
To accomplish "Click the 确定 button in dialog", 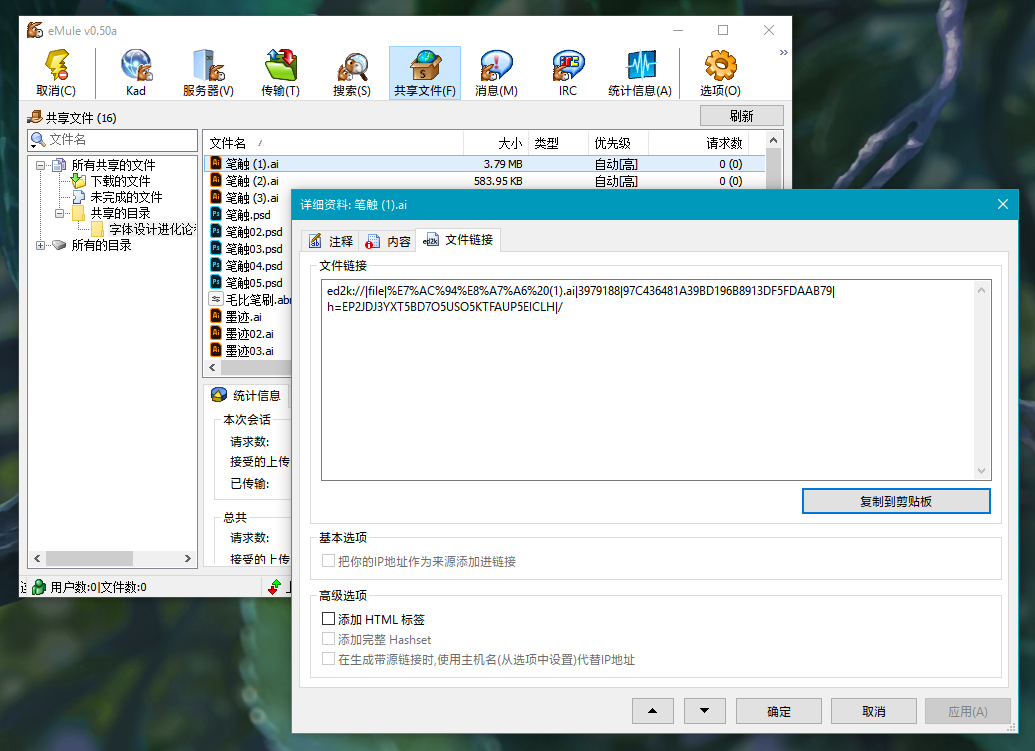I will coord(778,711).
